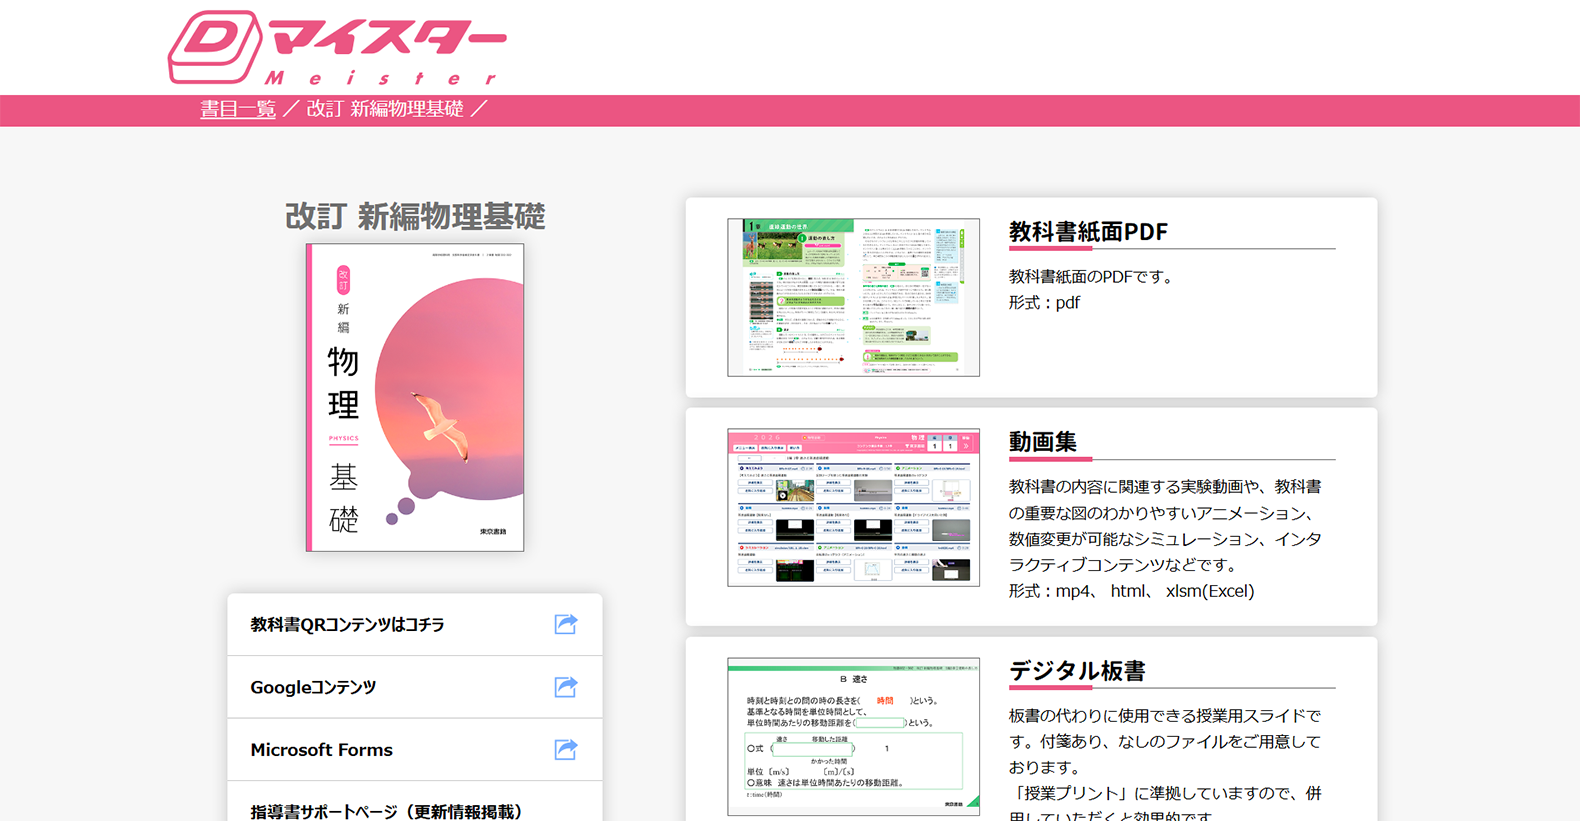1580x821 pixels.
Task: Go to 書目一覧 in the breadcrumb
Action: (238, 109)
